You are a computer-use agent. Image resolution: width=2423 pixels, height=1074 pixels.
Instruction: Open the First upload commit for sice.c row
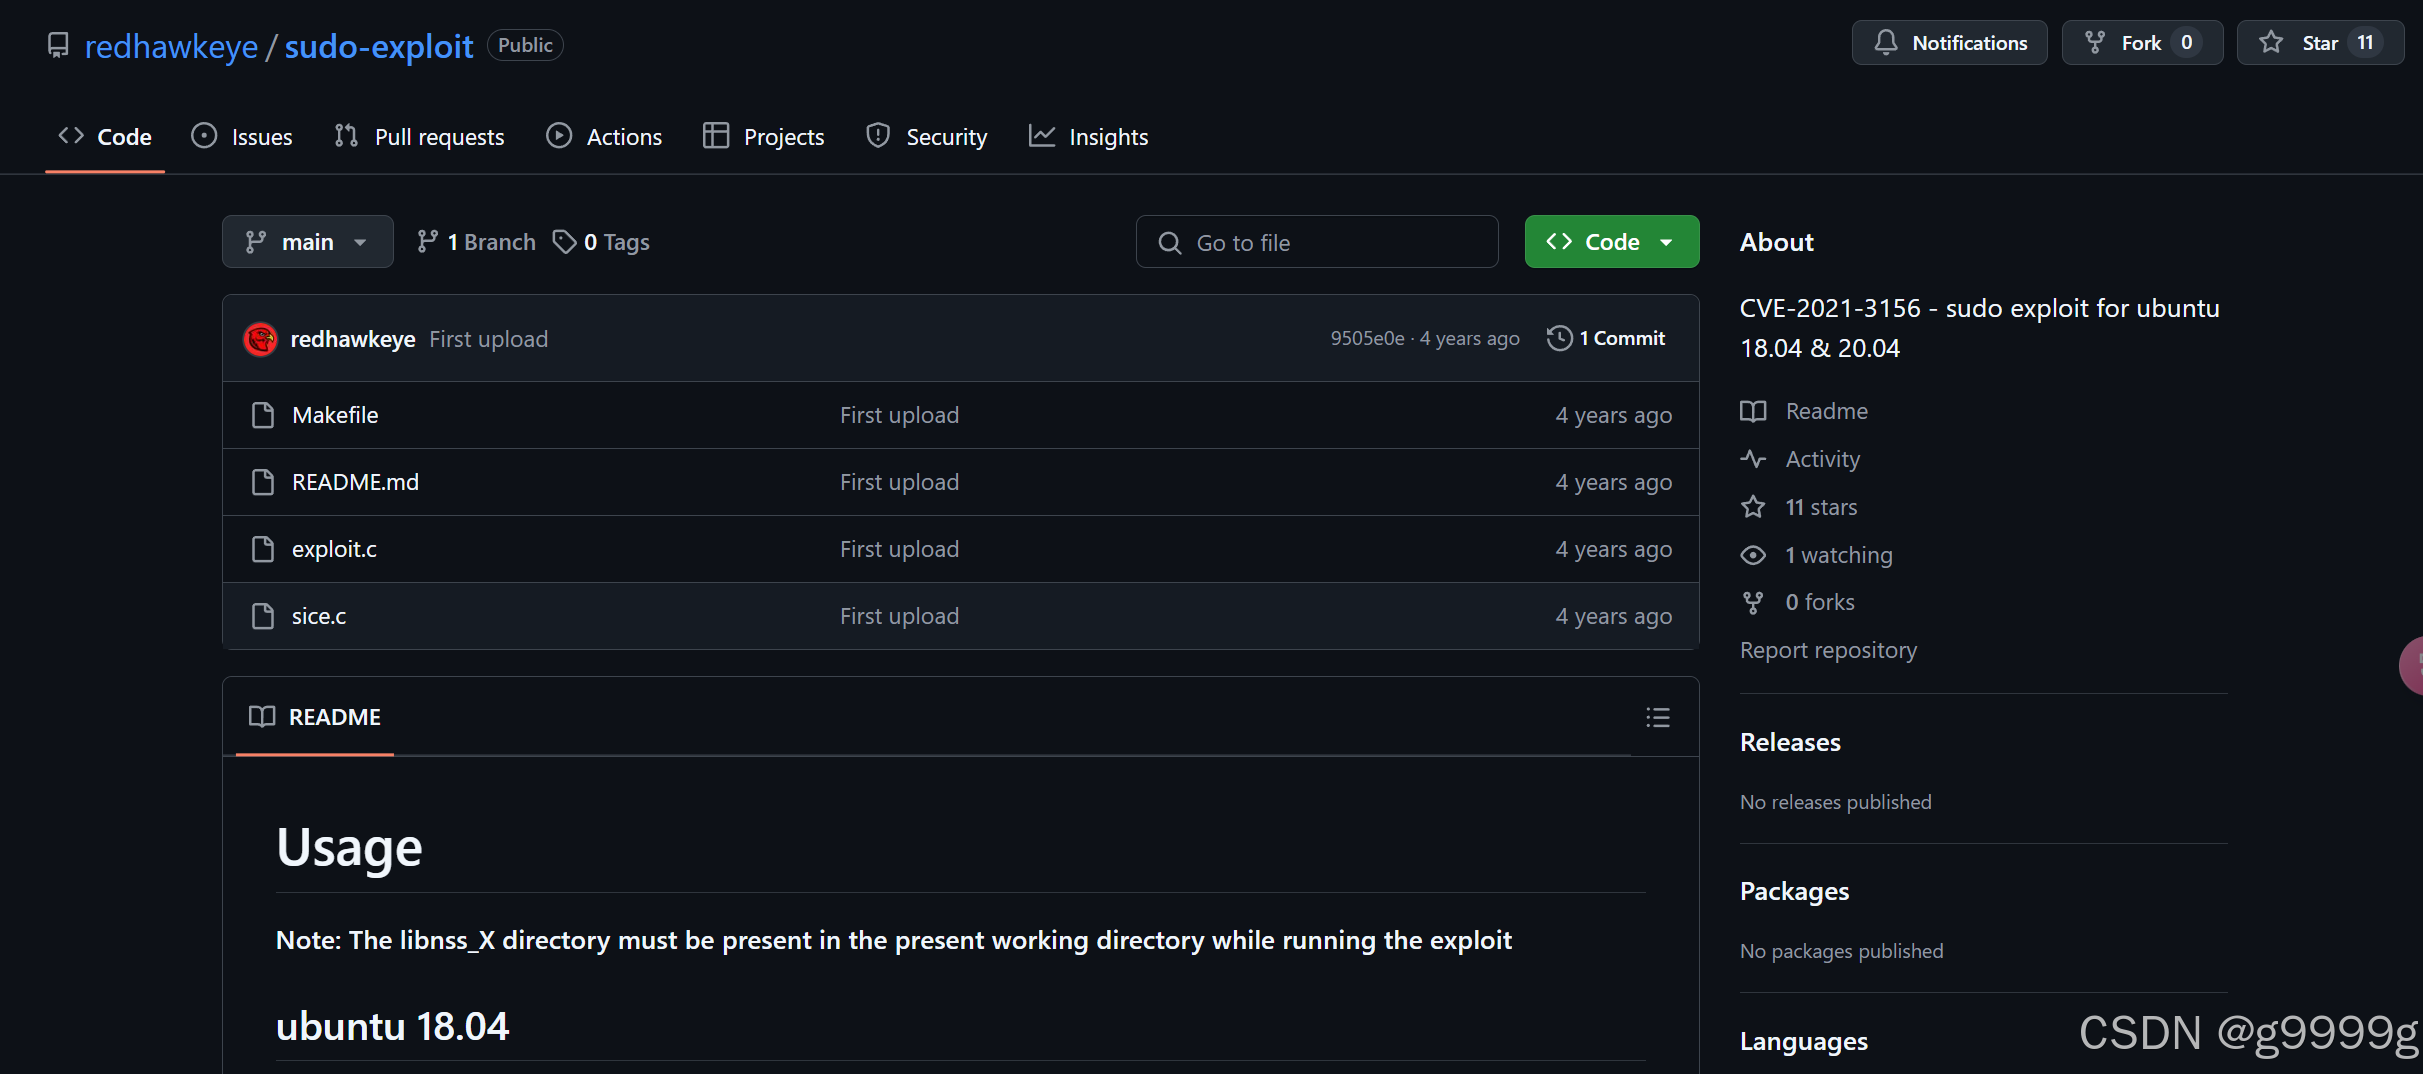click(x=899, y=616)
